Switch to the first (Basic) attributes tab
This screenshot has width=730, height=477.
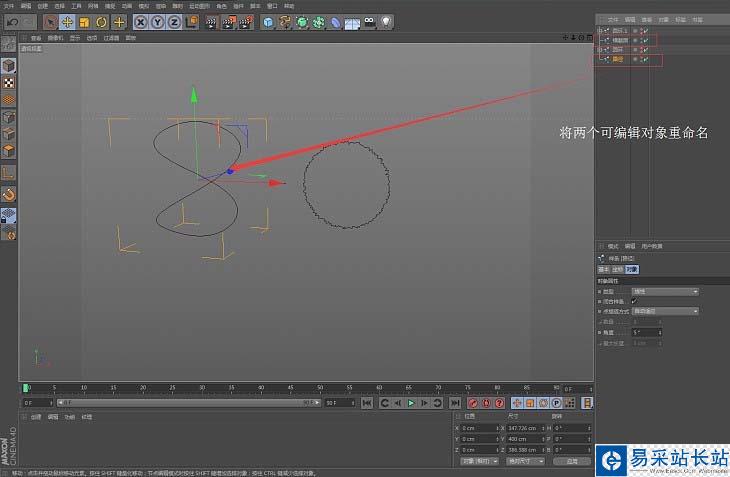click(603, 269)
